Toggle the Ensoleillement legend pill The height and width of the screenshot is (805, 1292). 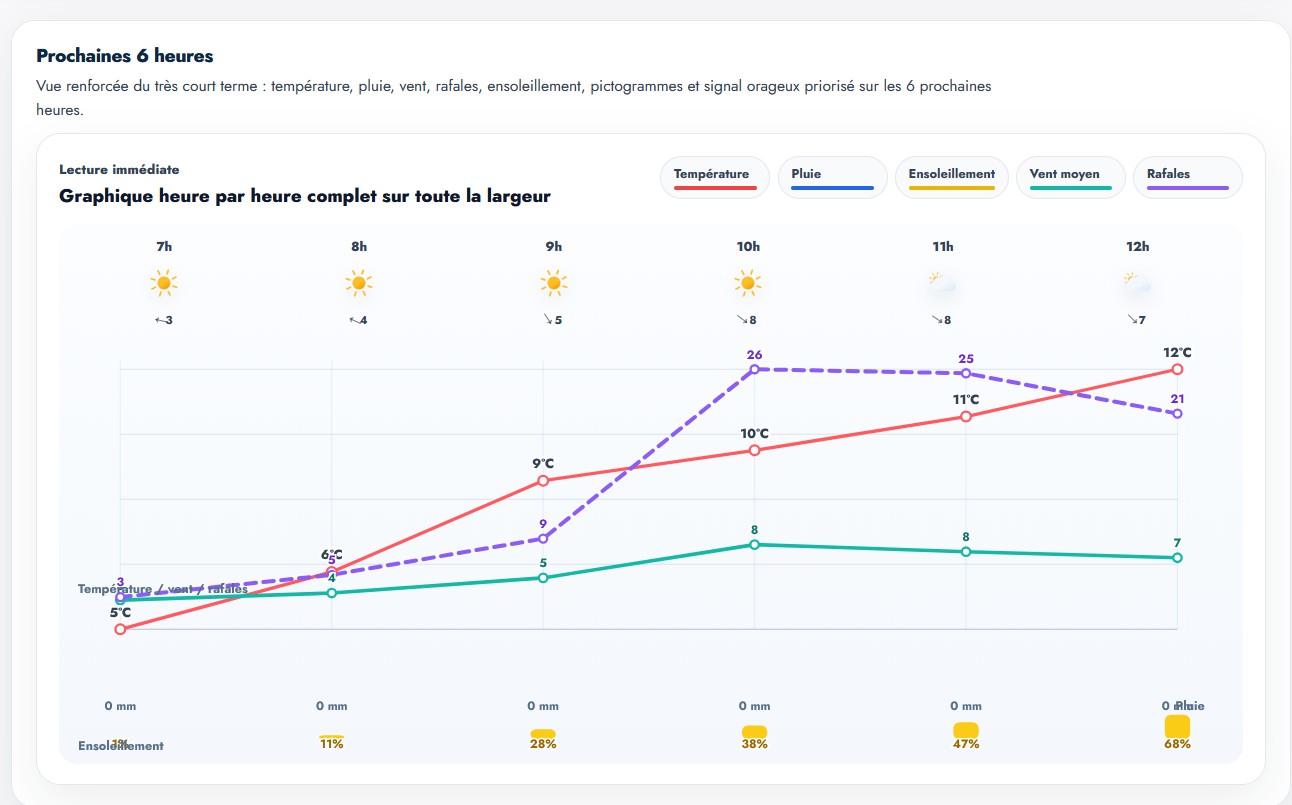[951, 177]
